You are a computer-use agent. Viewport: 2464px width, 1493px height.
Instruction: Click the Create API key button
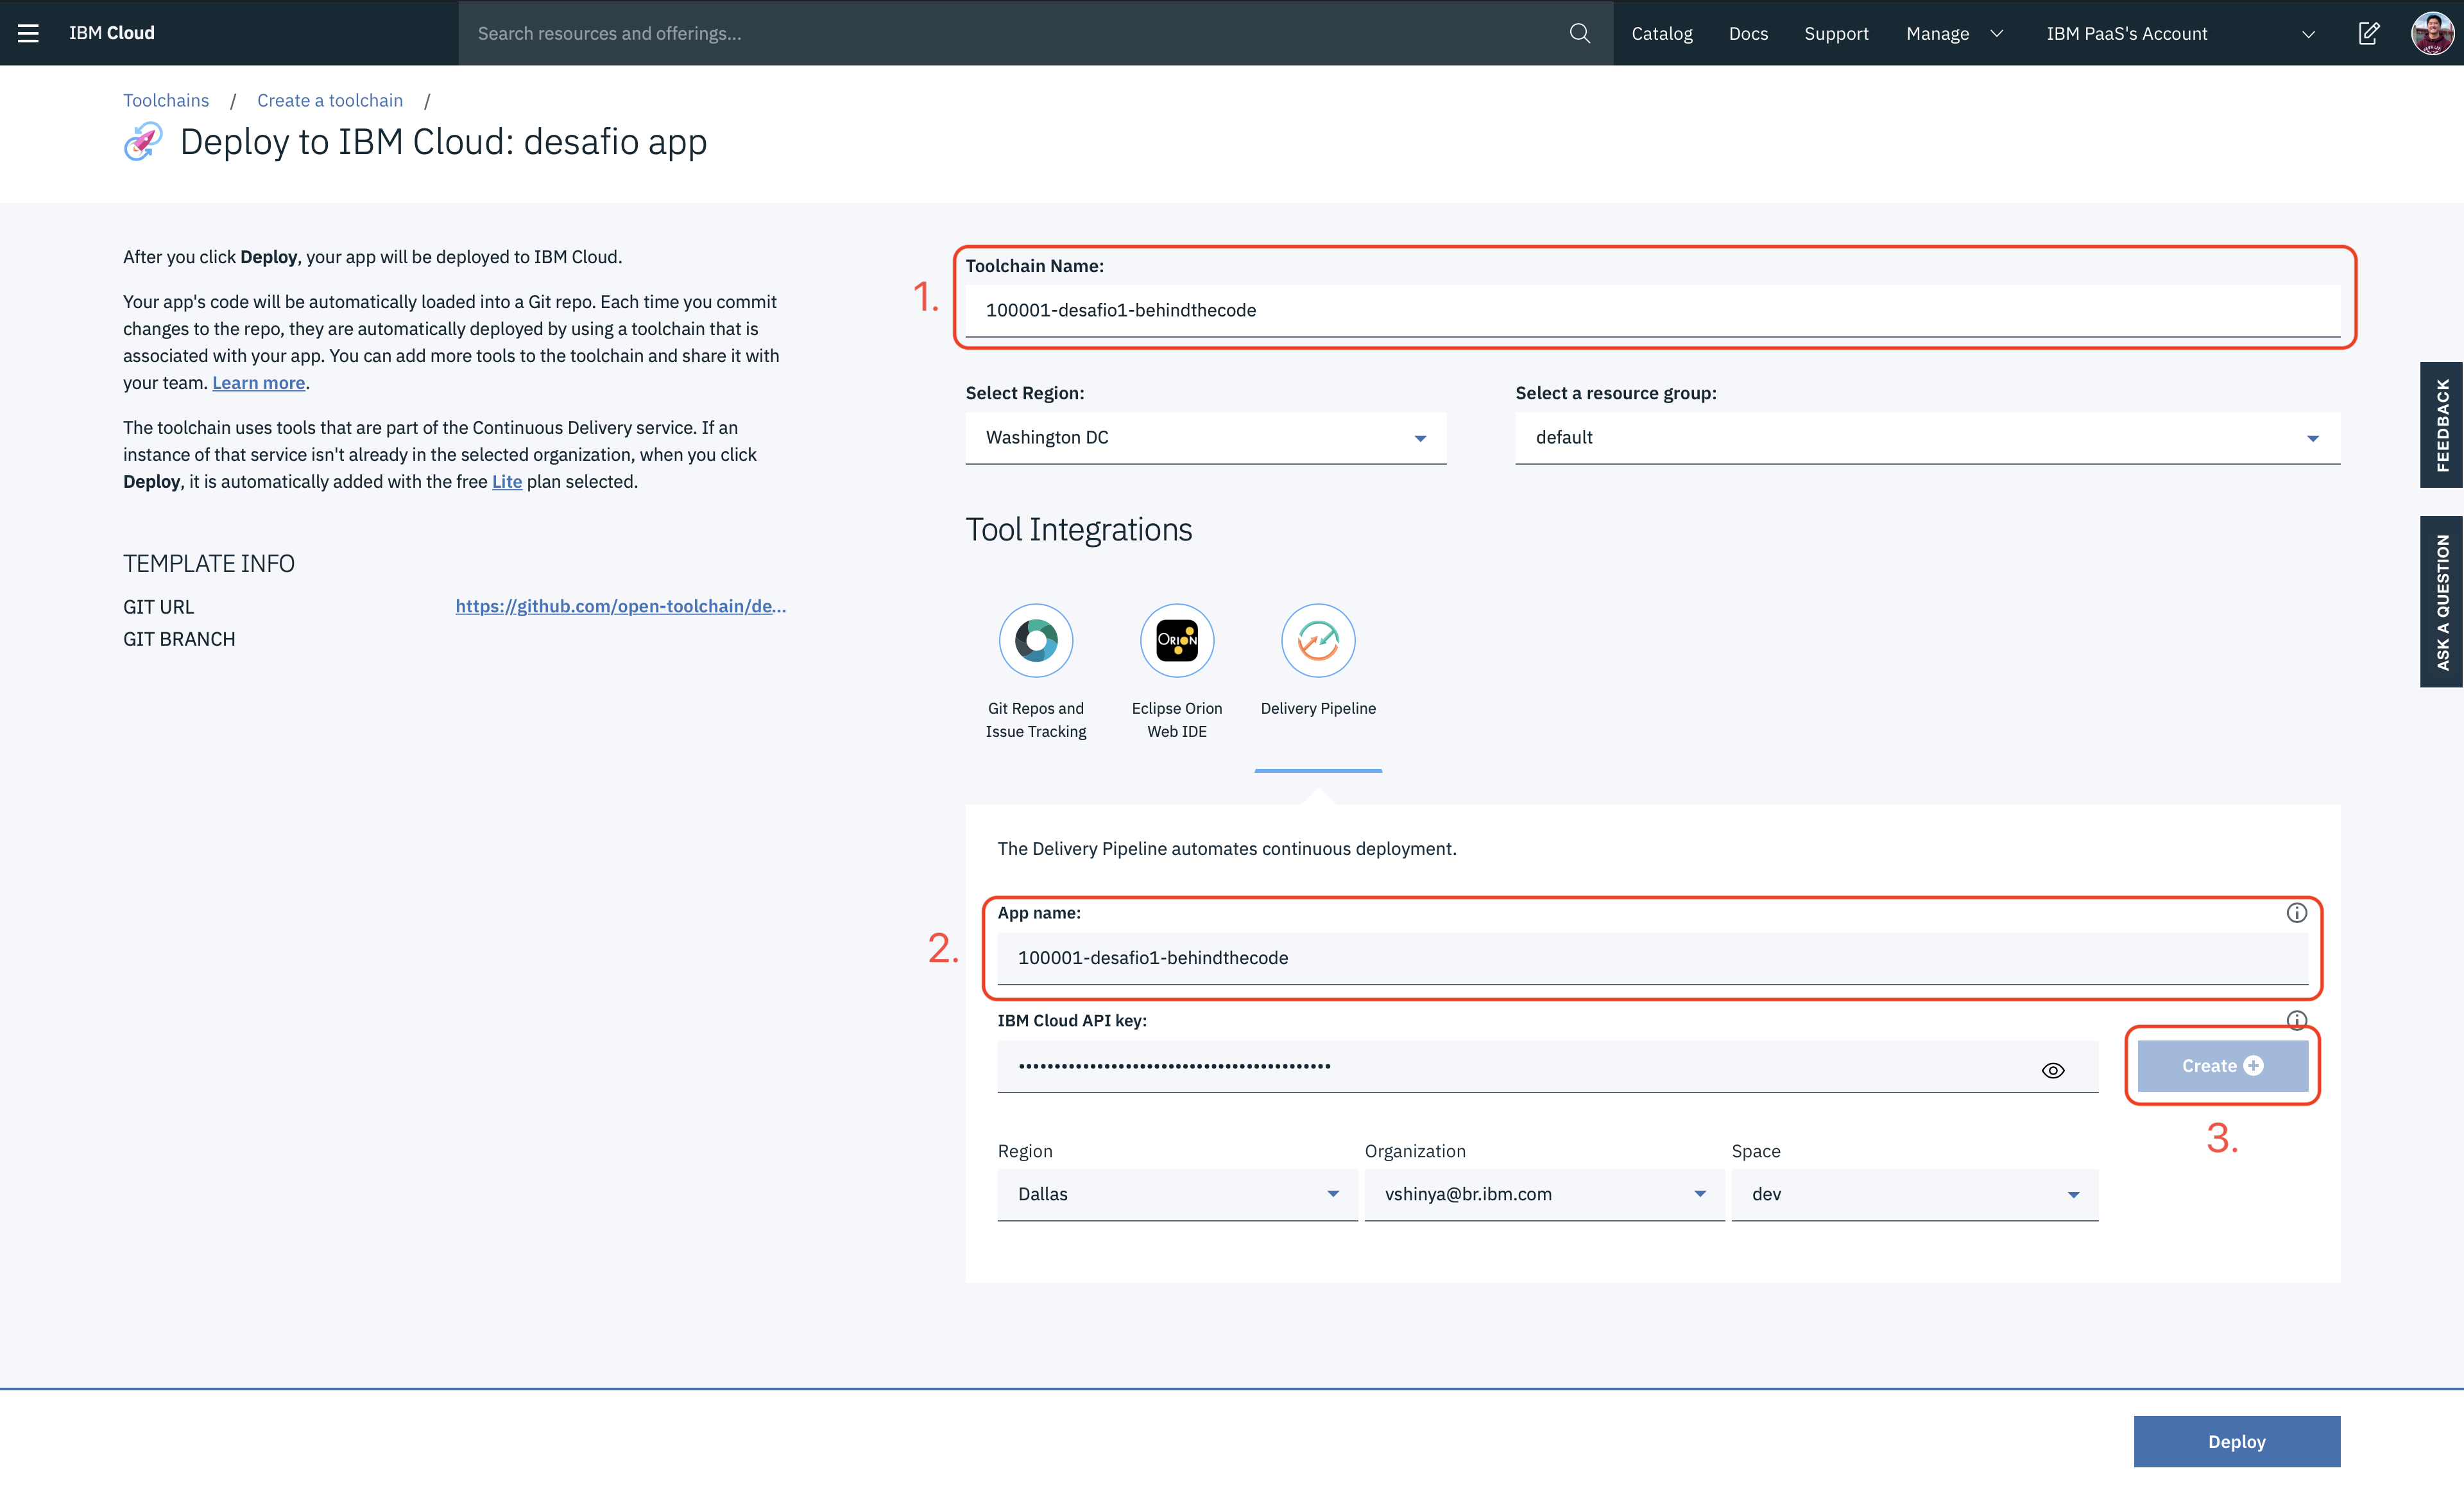(x=2221, y=1065)
